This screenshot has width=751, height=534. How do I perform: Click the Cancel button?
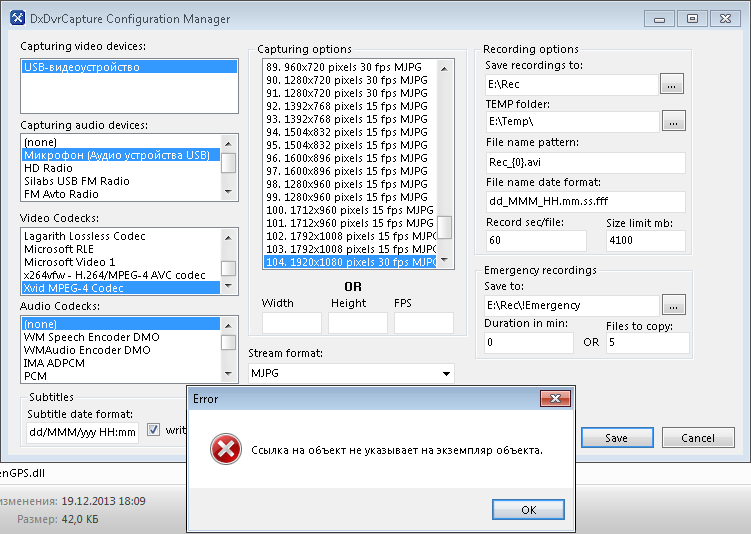(x=697, y=438)
